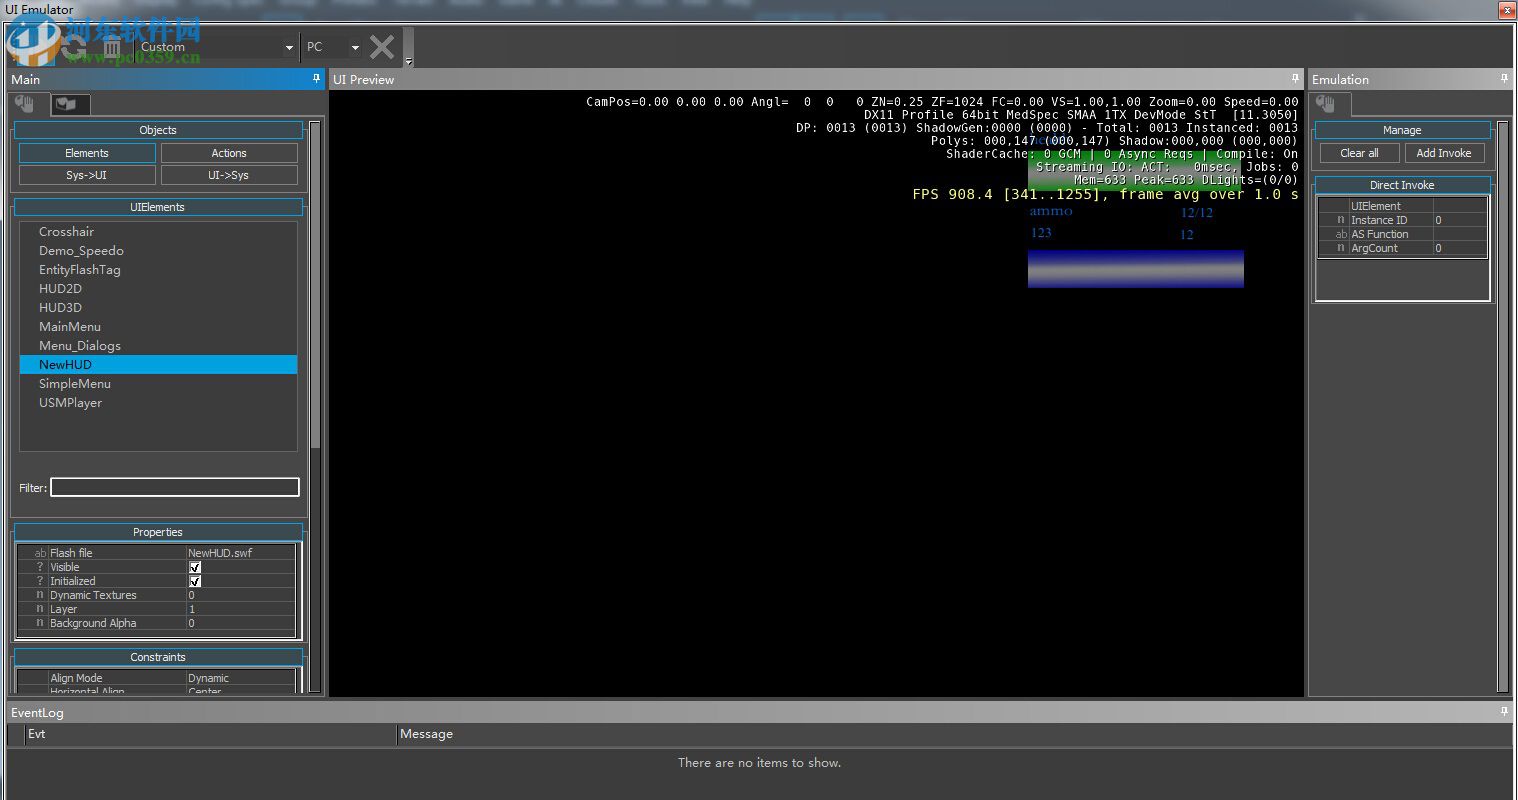Collapse the Direct Invoke section header
Image resolution: width=1518 pixels, height=800 pixels.
(x=1402, y=185)
